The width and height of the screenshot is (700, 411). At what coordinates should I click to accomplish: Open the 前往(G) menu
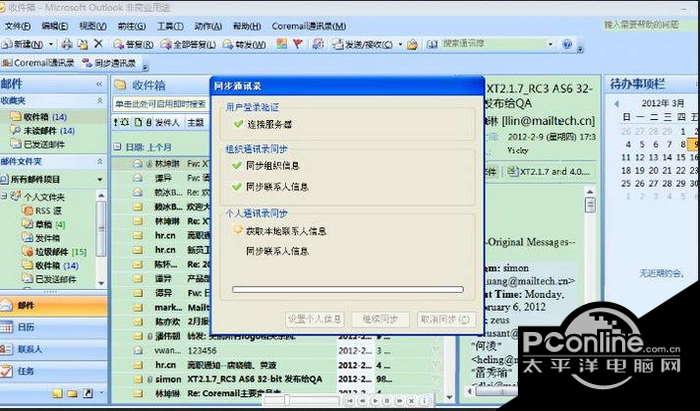(x=132, y=26)
